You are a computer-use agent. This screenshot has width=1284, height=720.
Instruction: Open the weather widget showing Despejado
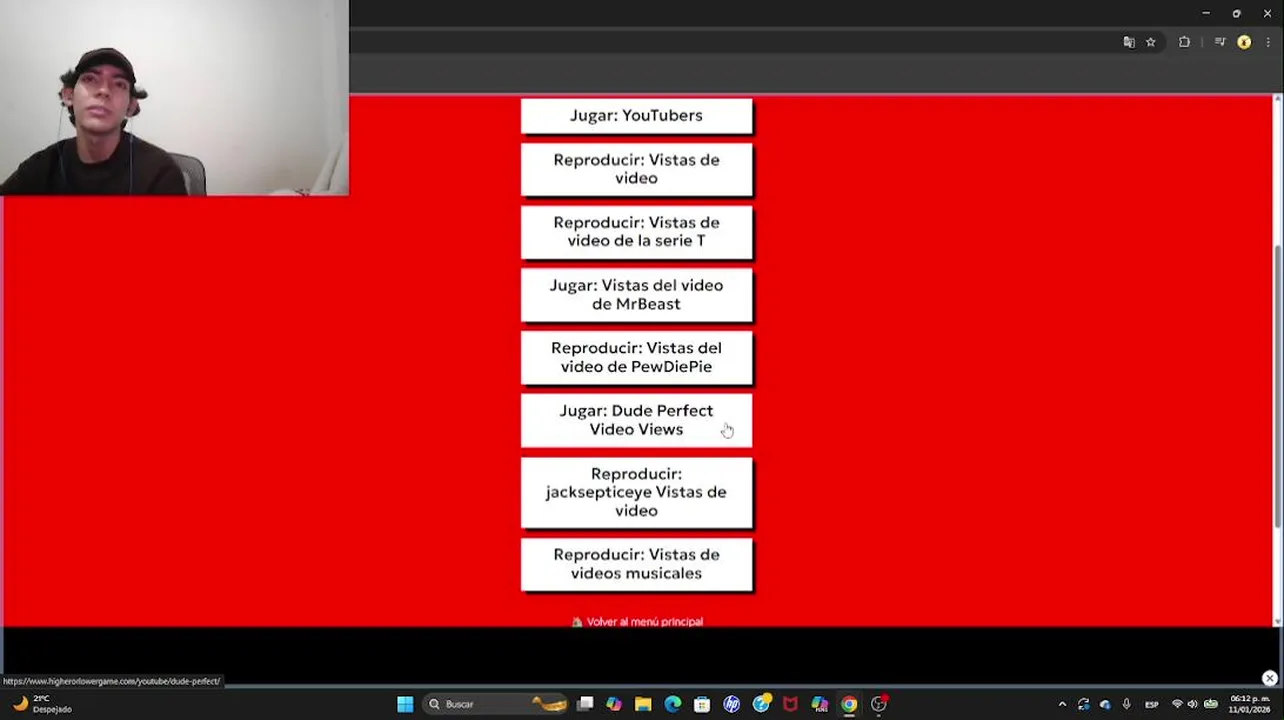coord(43,704)
